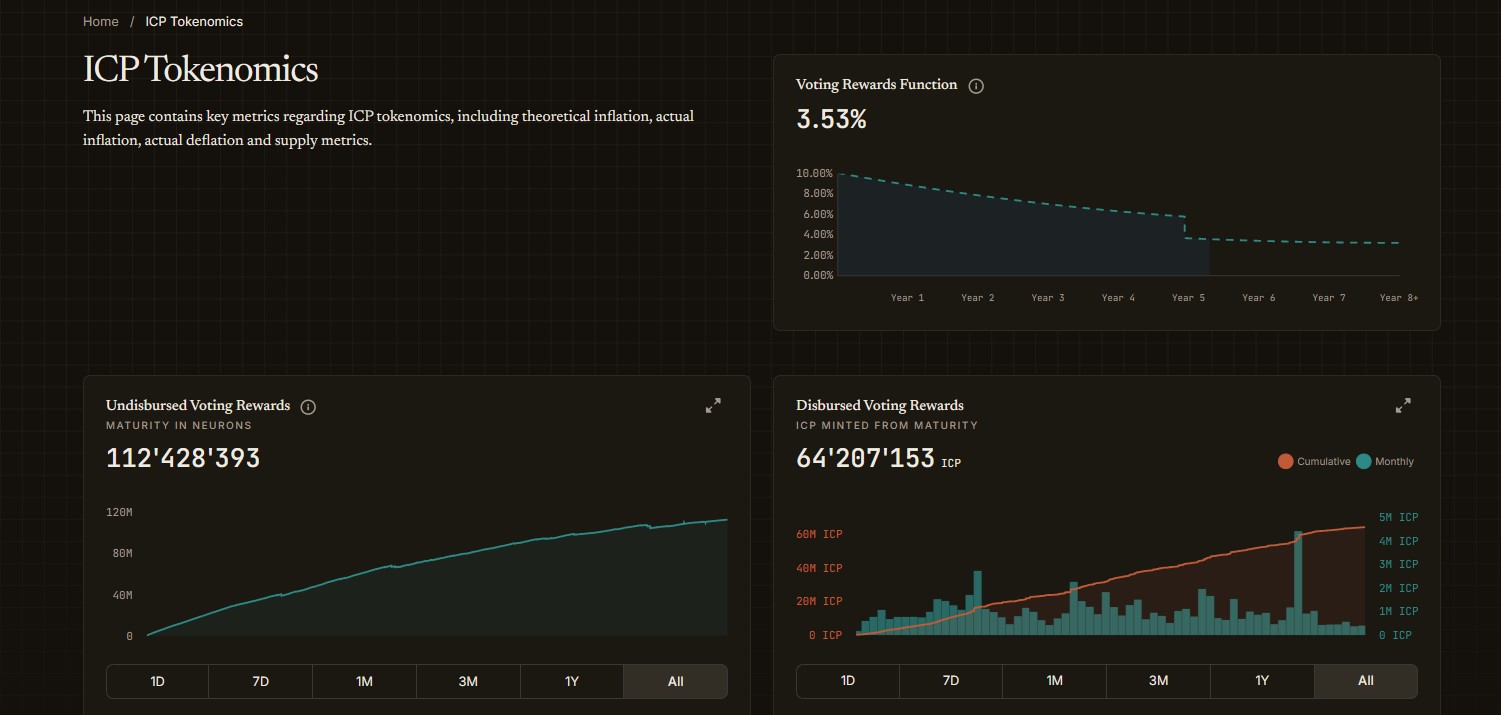The width and height of the screenshot is (1501, 715).
Task: Toggle Cumulative series in Disbursed chart legend
Action: pyautogui.click(x=1314, y=461)
